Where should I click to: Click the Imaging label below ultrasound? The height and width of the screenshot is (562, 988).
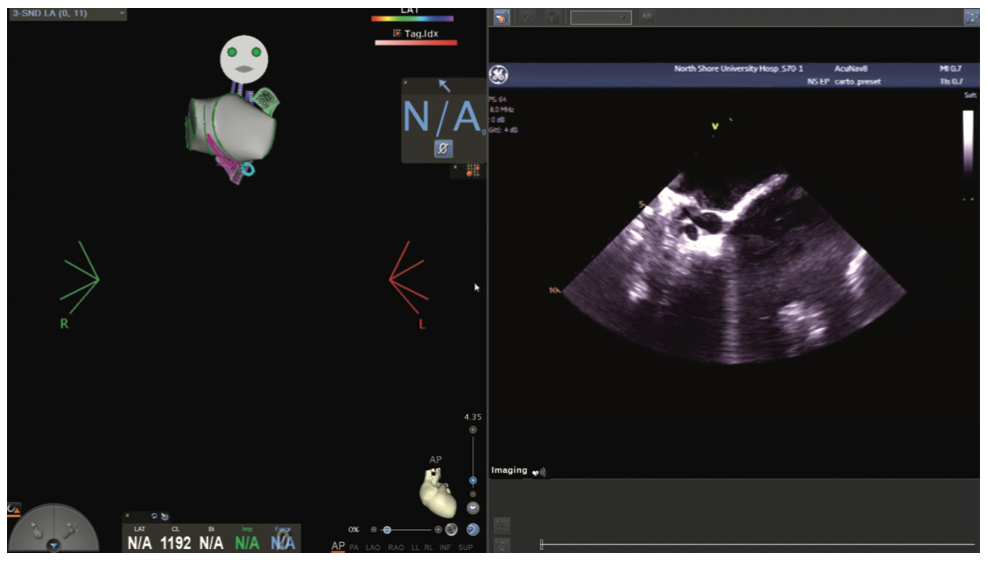point(509,470)
